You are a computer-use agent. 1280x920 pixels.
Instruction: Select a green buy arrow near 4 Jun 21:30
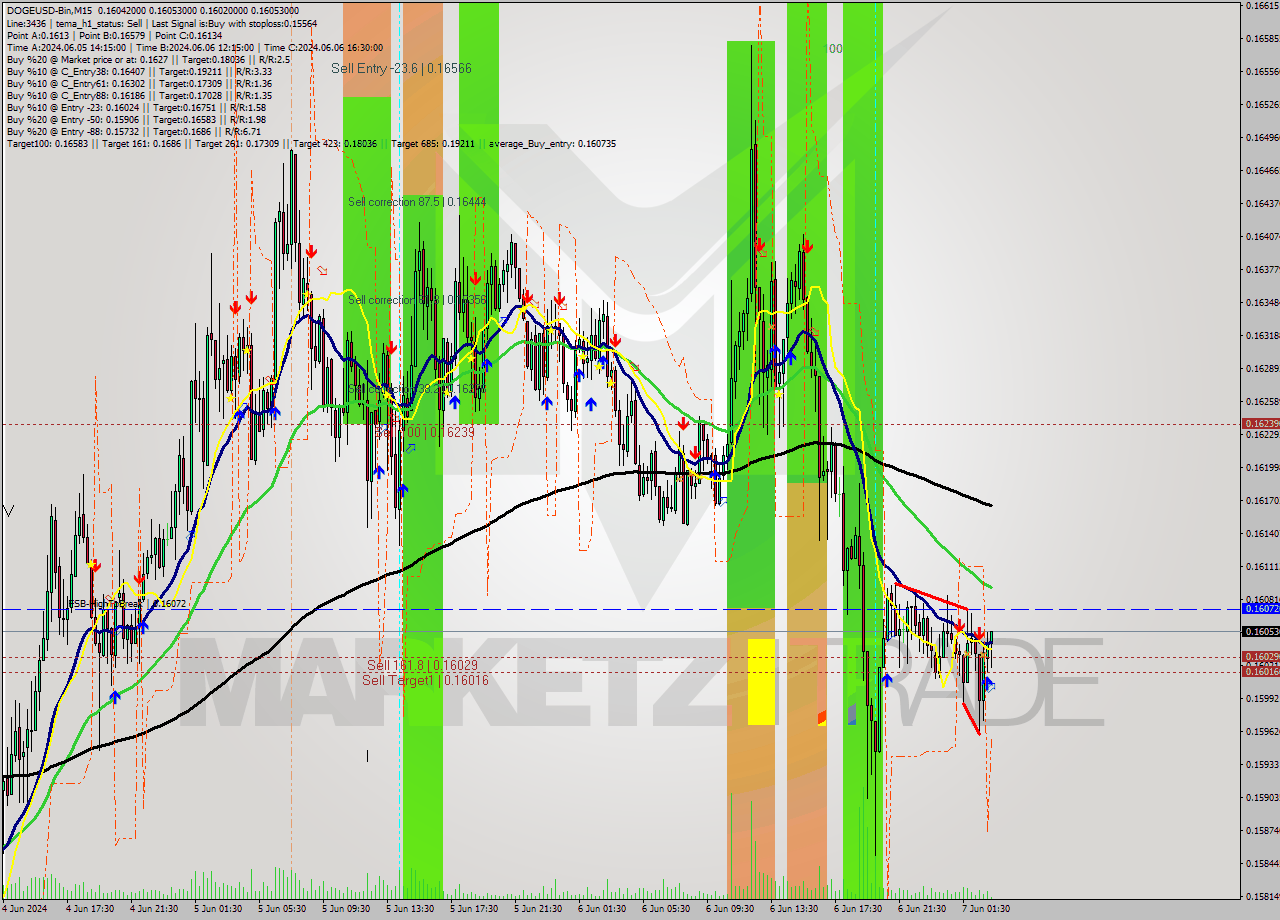coord(115,695)
